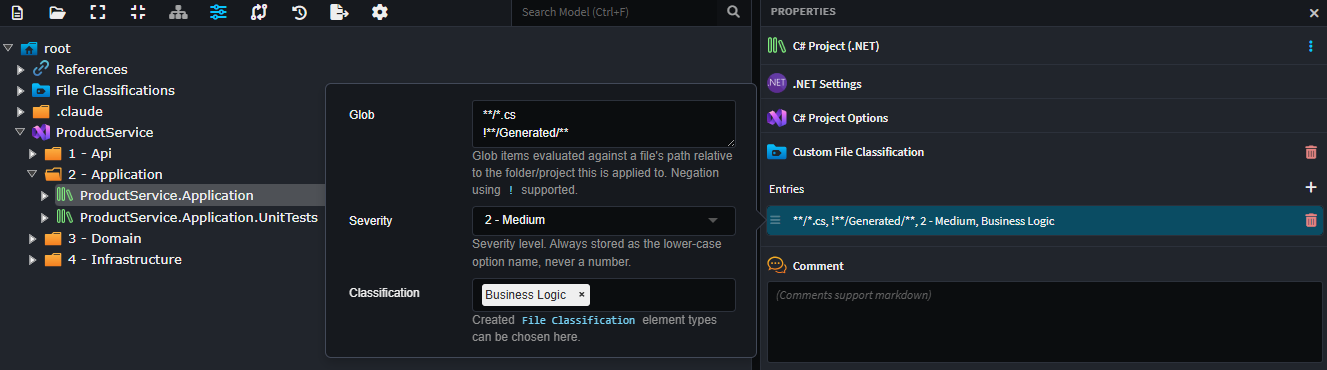The image size is (1327, 370).
Task: Open the Severity dropdown
Action: (603, 220)
